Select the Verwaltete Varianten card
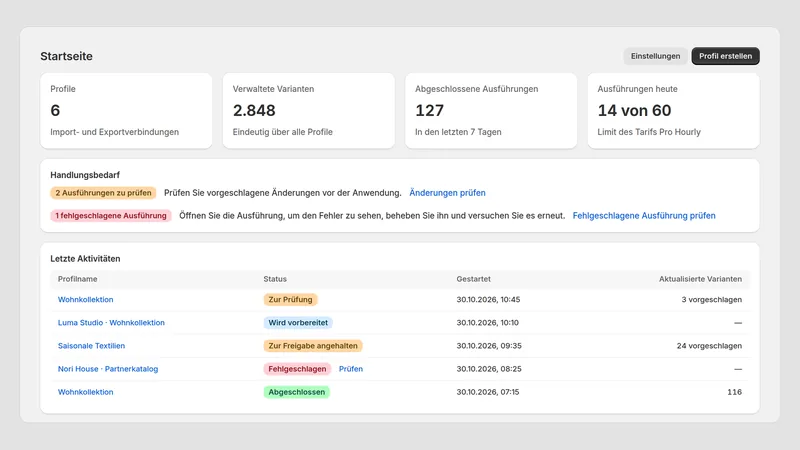Viewport: 800px width, 450px height. tap(309, 111)
